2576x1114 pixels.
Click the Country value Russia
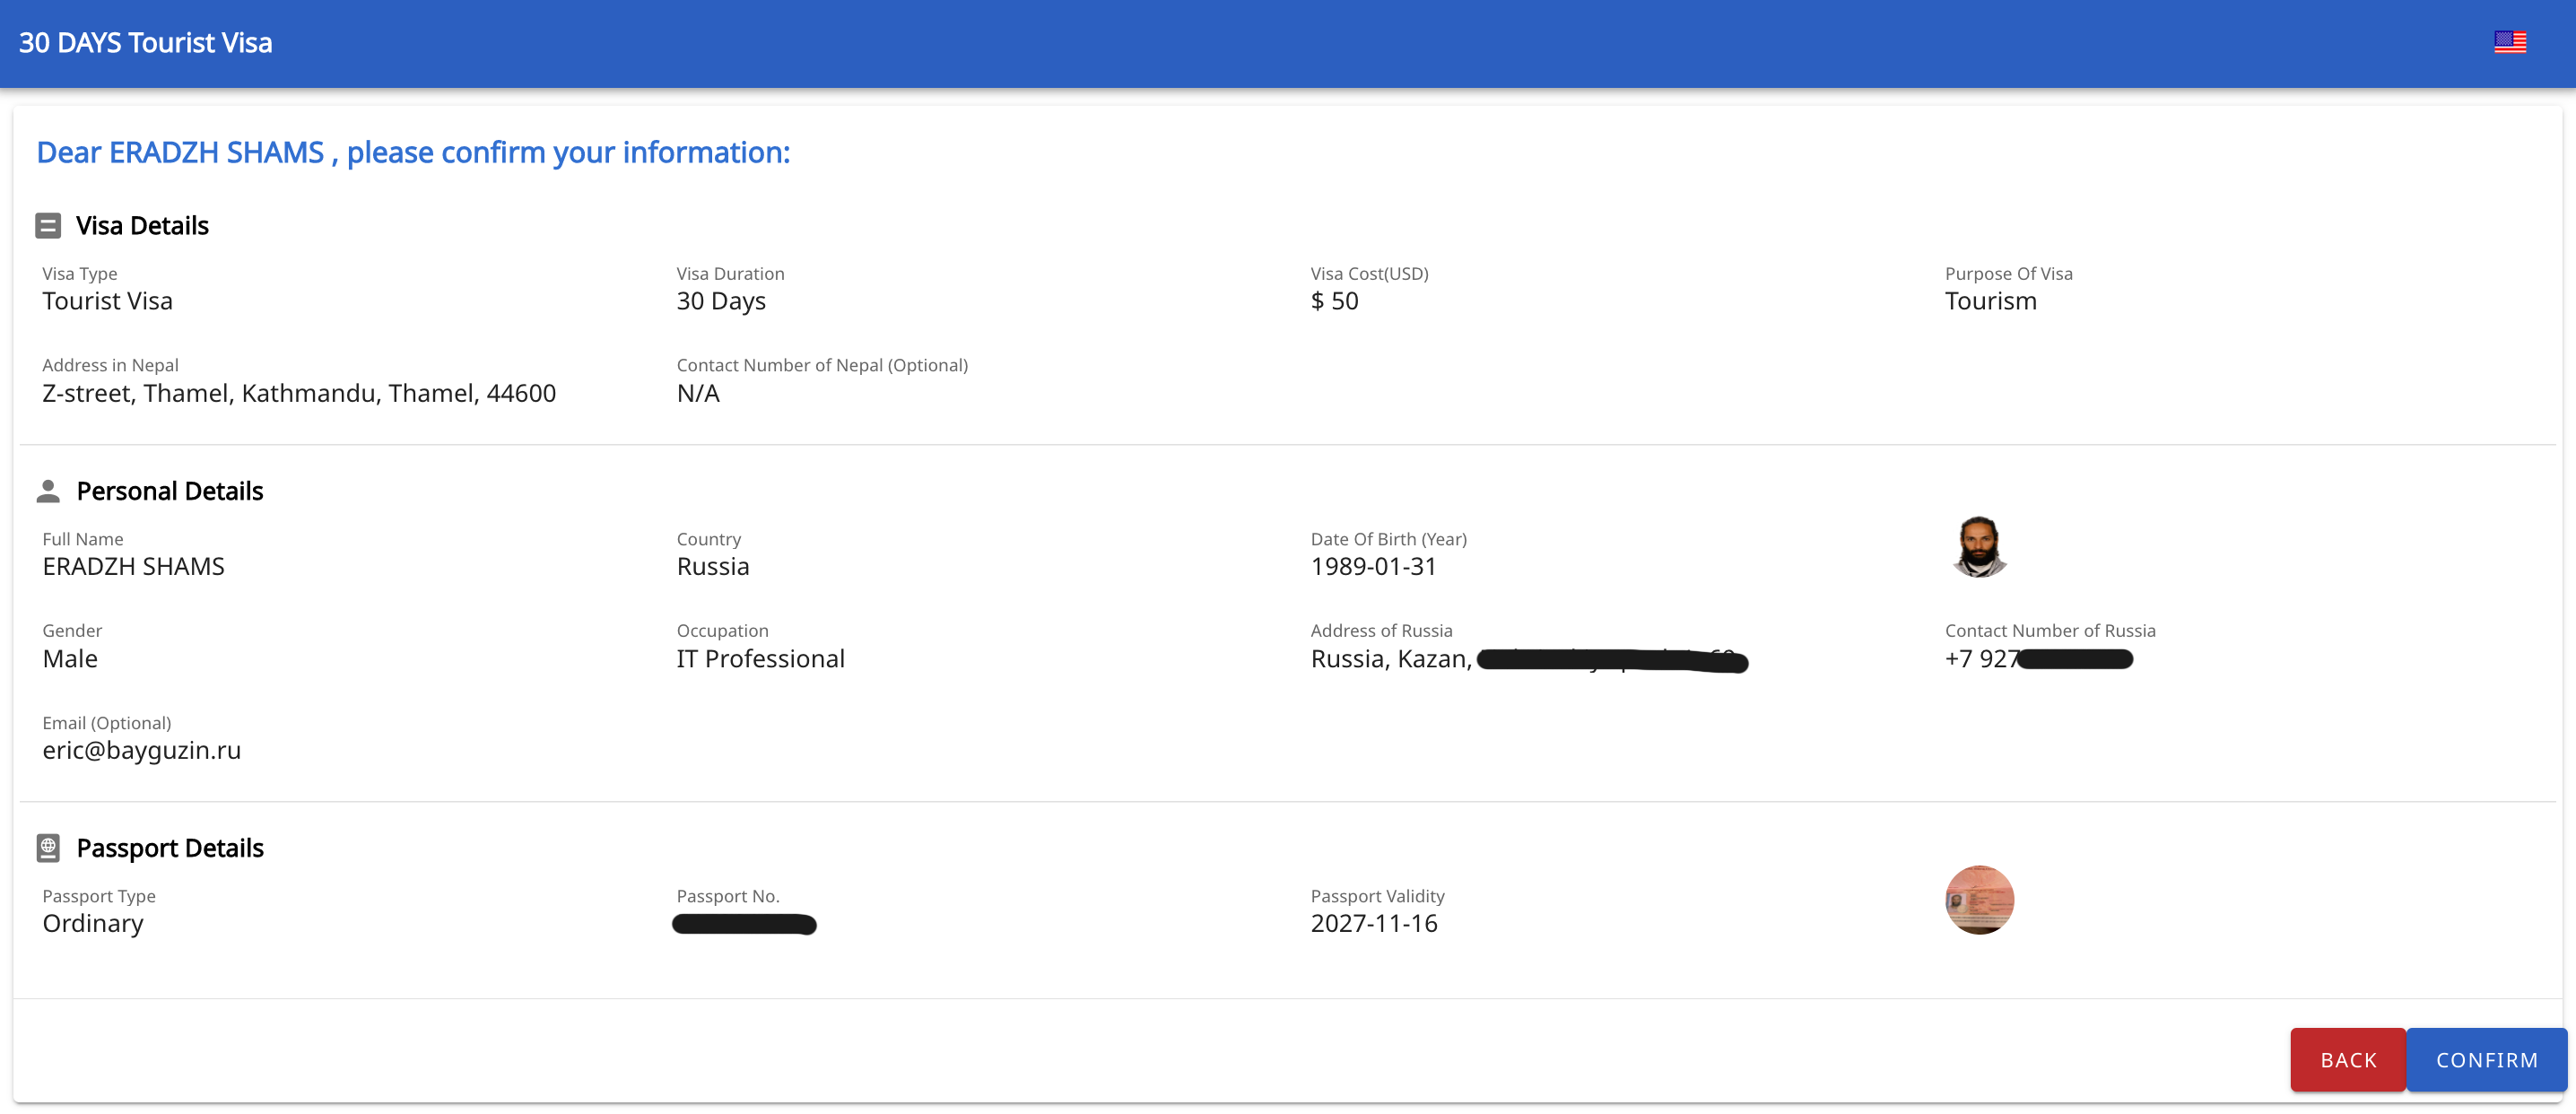[712, 566]
